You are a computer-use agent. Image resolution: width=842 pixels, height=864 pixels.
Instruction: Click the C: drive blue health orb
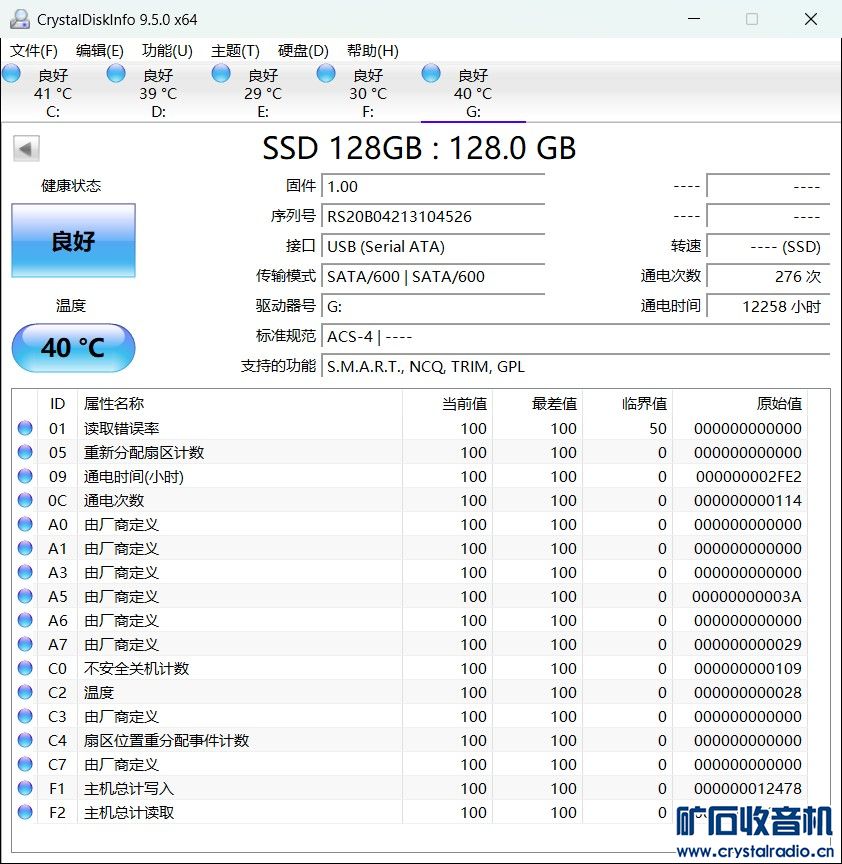[x=12, y=74]
